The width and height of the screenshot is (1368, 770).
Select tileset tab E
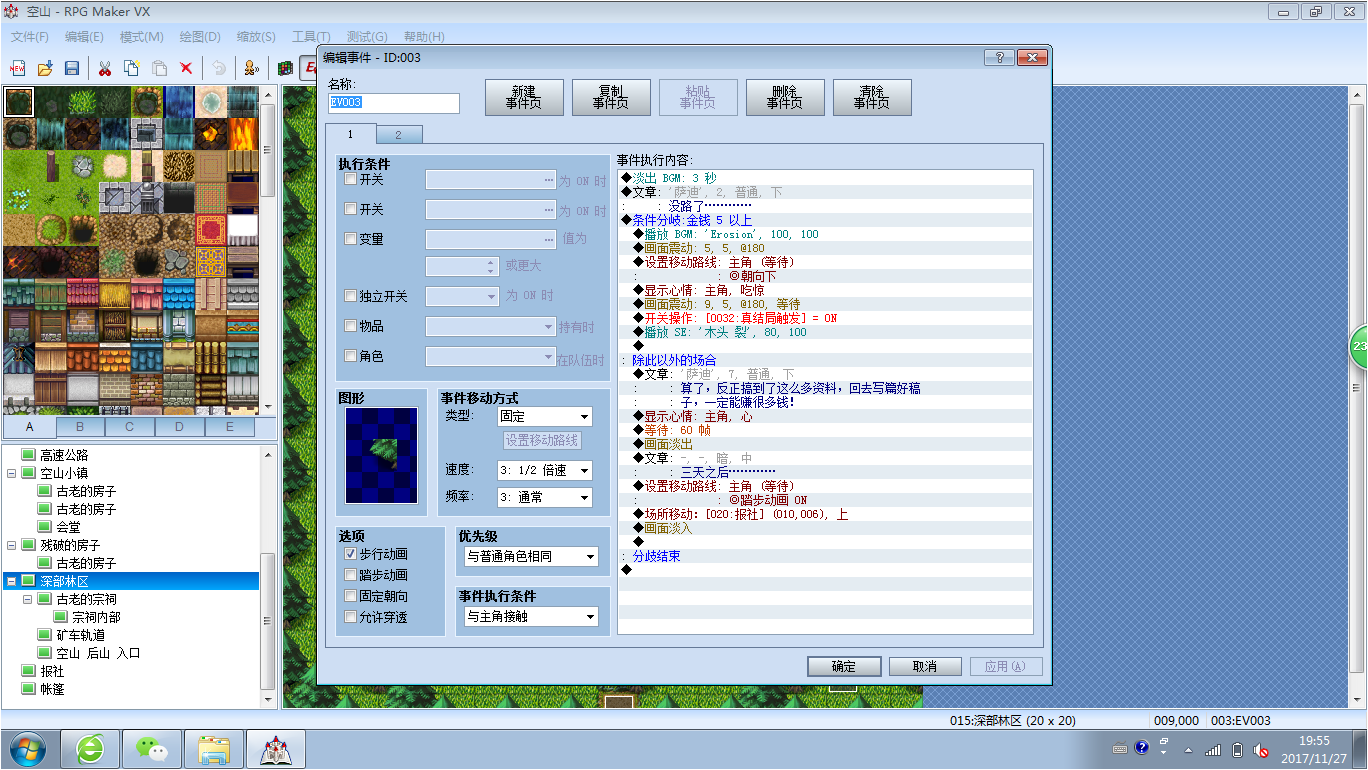(x=230, y=427)
